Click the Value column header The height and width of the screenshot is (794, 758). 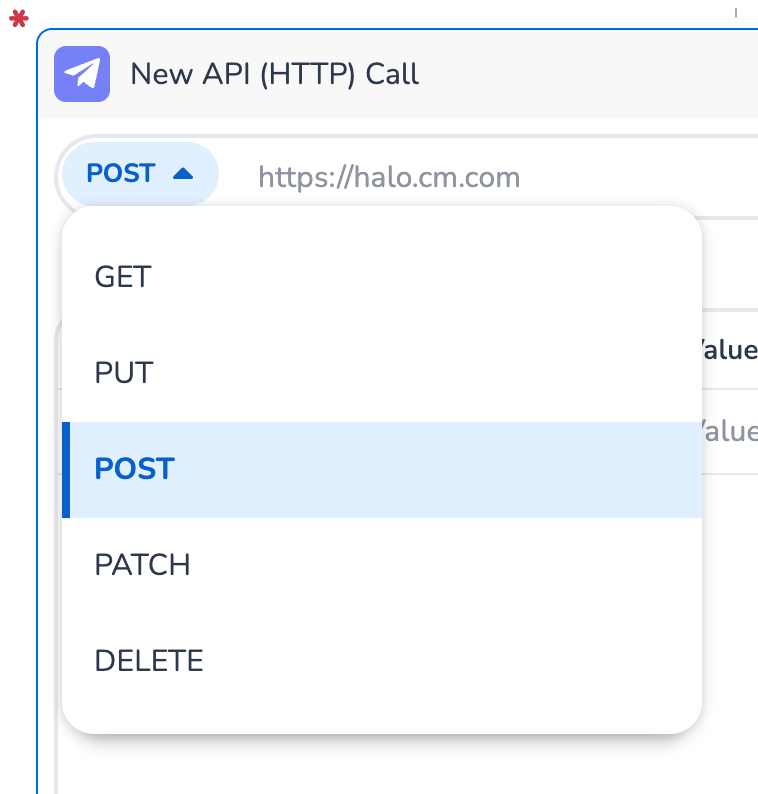pyautogui.click(x=728, y=350)
